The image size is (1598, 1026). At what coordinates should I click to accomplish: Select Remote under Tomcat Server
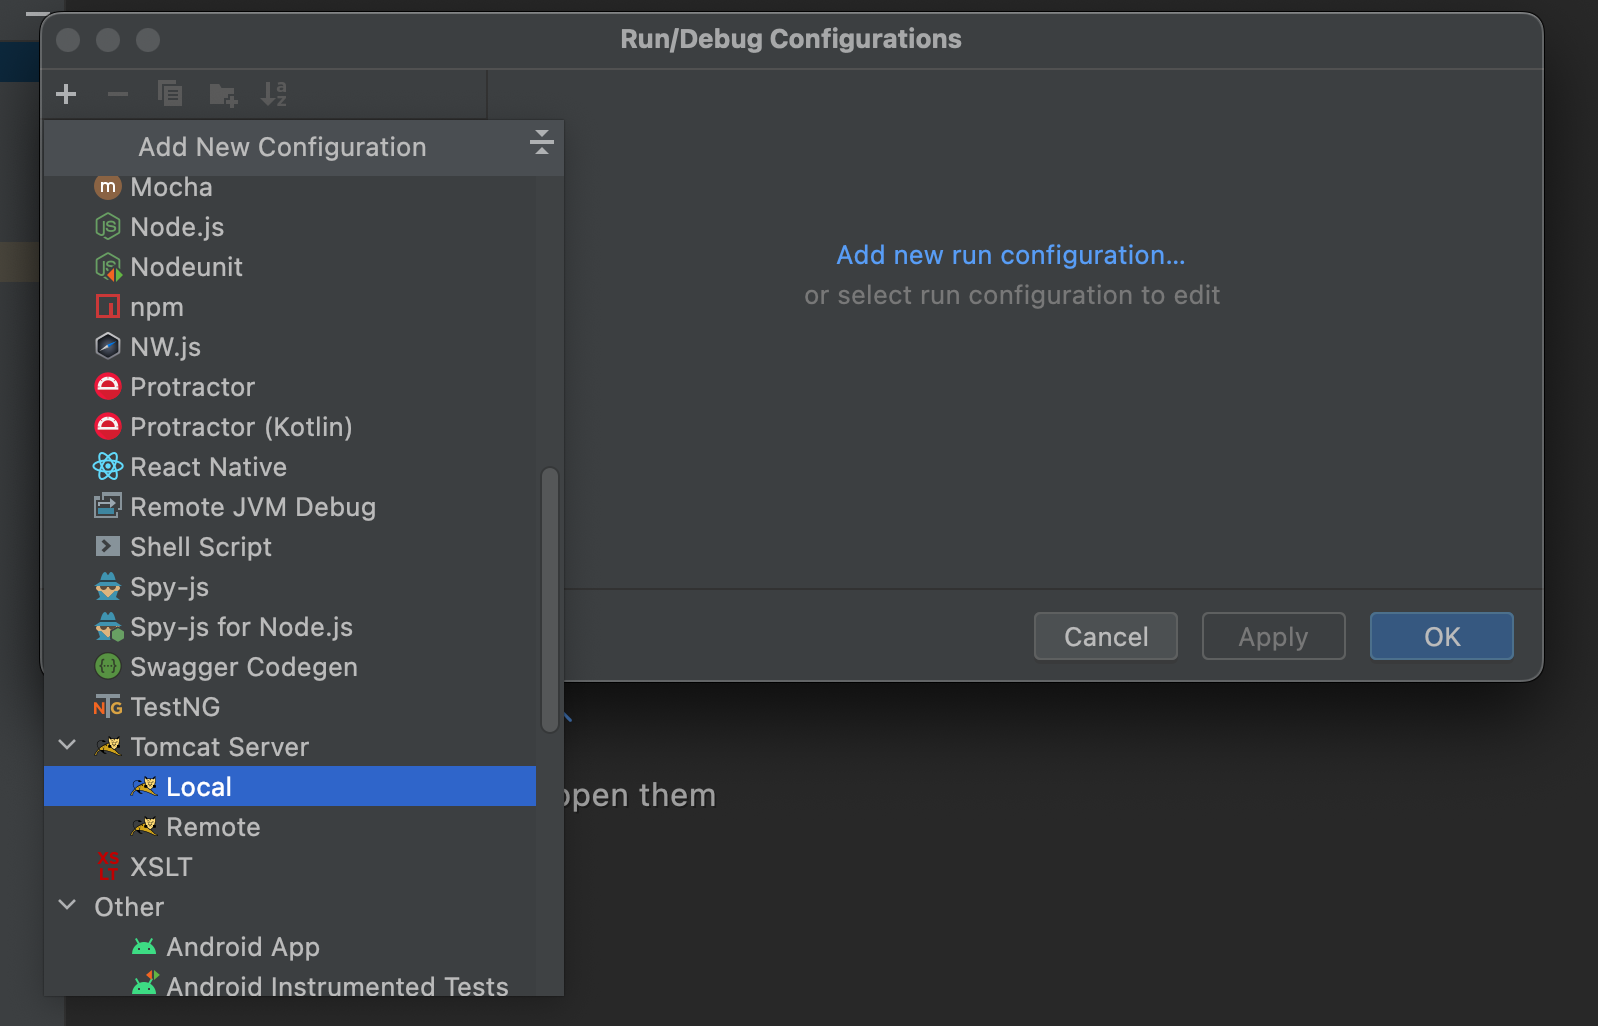[290, 827]
